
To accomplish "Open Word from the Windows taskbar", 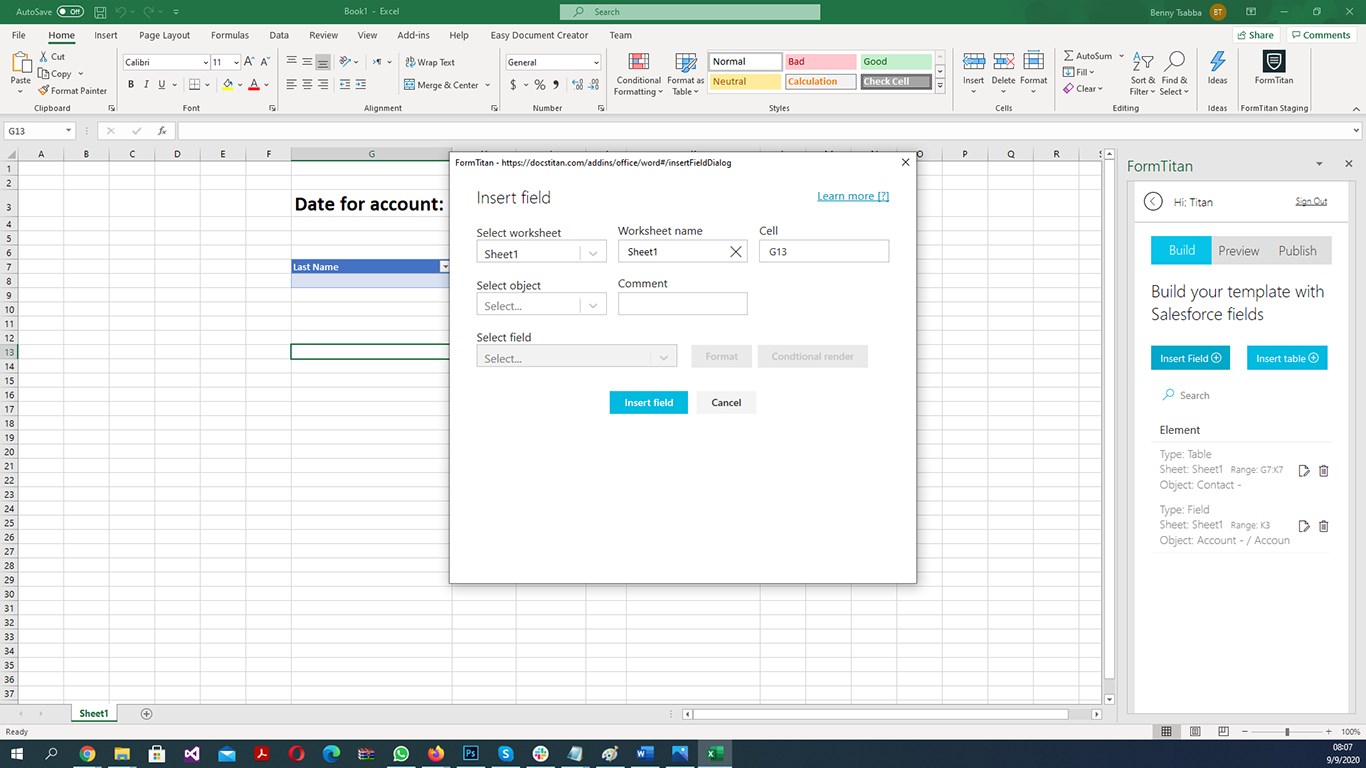I will (x=643, y=753).
